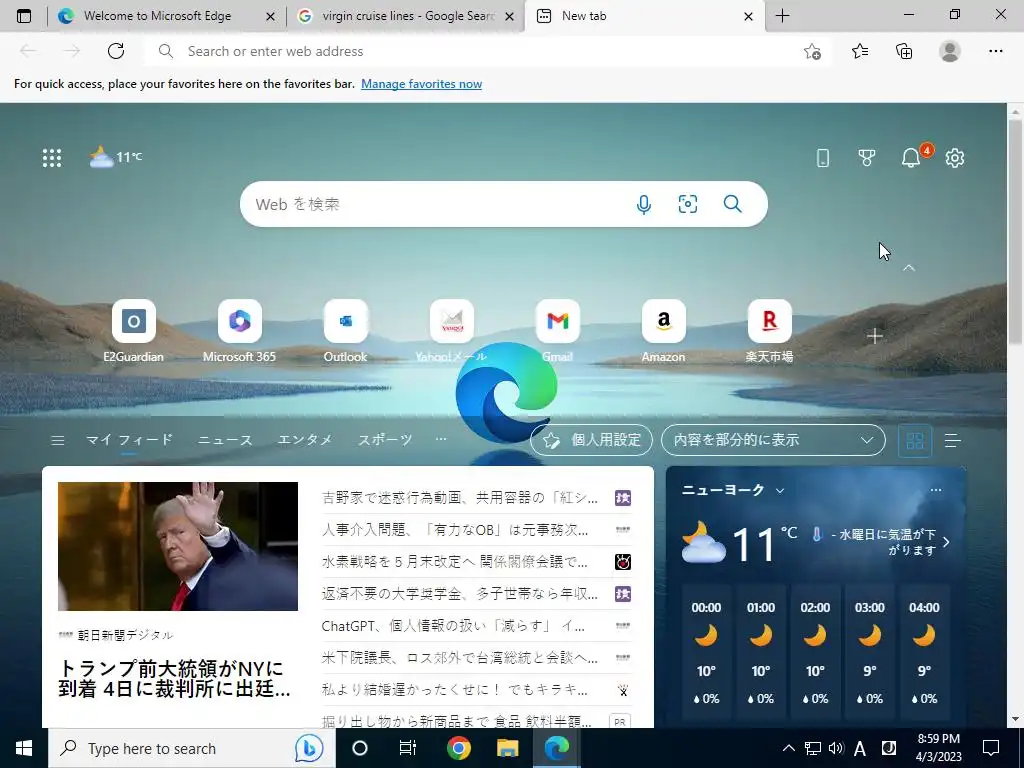Click the Trump news article thumbnail

[178, 547]
